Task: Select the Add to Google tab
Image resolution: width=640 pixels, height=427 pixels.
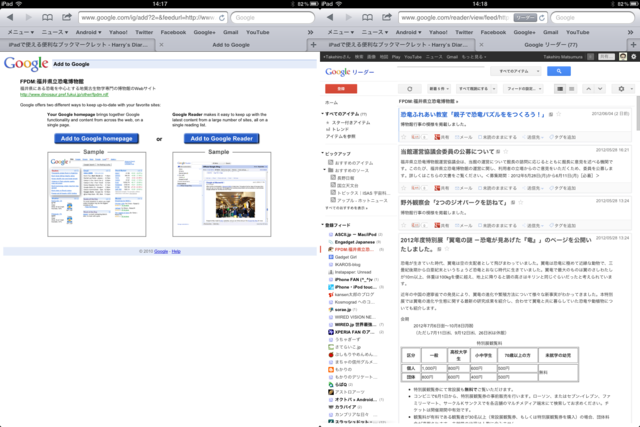Action: click(231, 44)
